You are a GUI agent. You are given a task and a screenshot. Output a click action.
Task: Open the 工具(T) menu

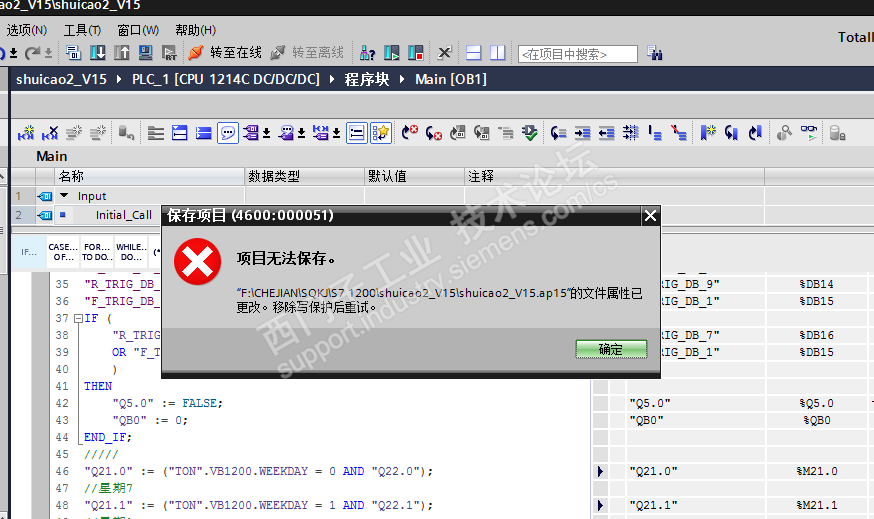pos(82,30)
